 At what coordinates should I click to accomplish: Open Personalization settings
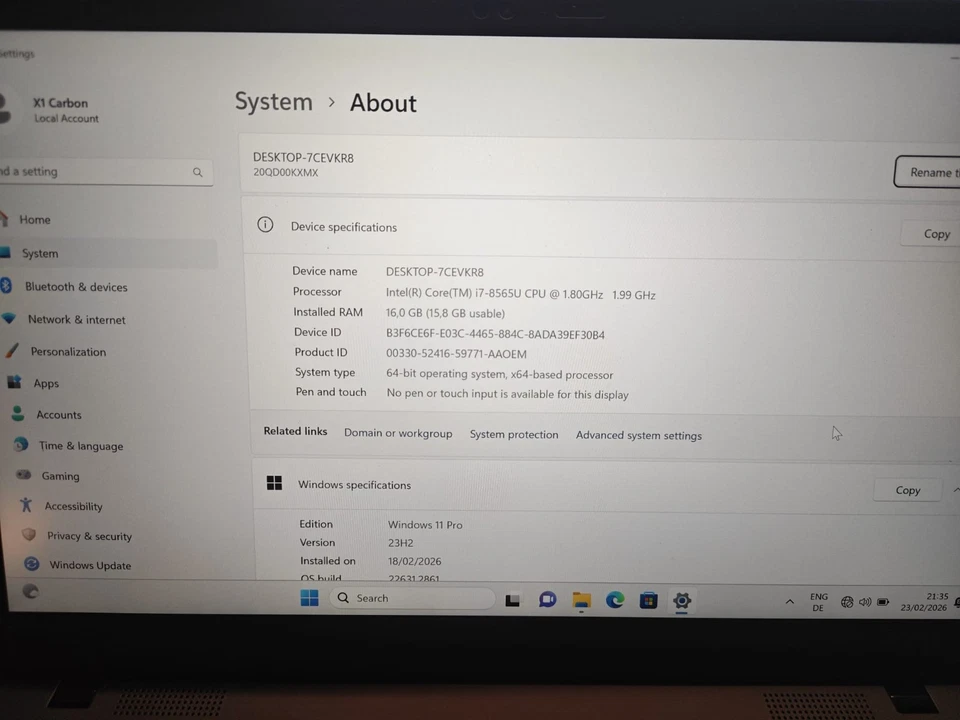click(x=68, y=351)
